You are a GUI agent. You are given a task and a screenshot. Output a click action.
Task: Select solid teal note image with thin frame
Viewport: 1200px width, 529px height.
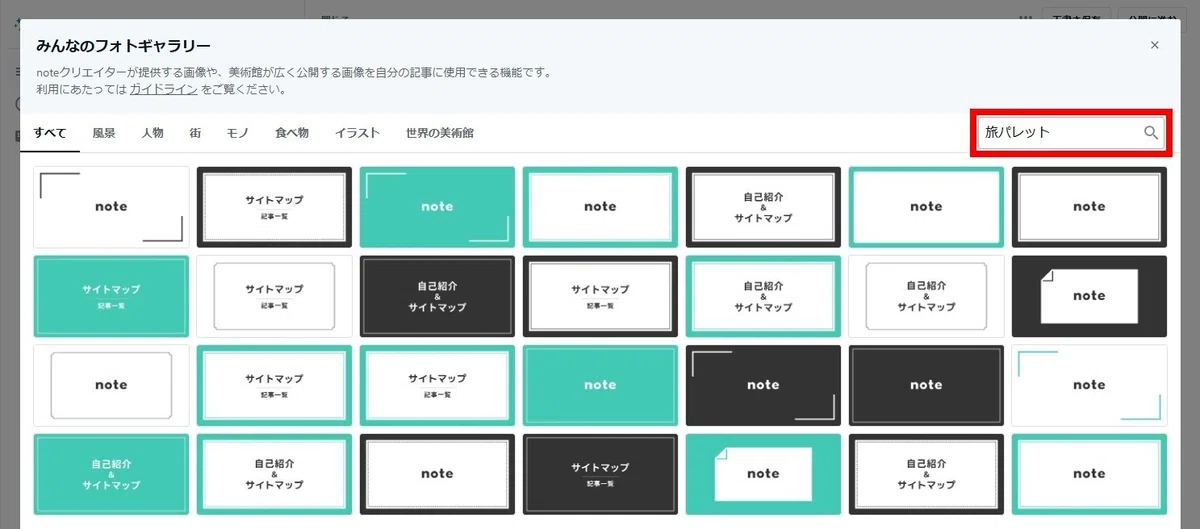click(600, 385)
